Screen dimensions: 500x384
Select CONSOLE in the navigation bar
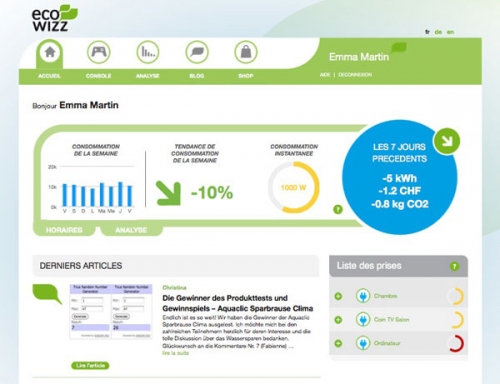coord(98,76)
